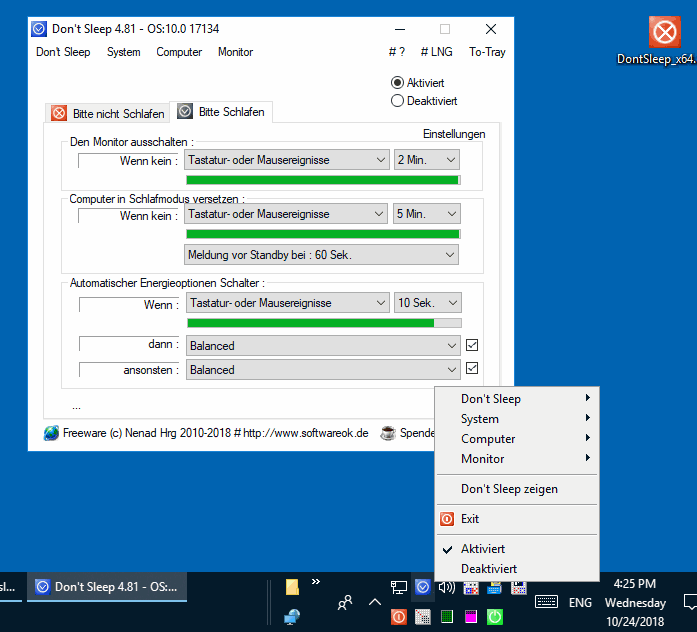
Task: Open the # ? help menu
Action: pyautogui.click(x=397, y=52)
